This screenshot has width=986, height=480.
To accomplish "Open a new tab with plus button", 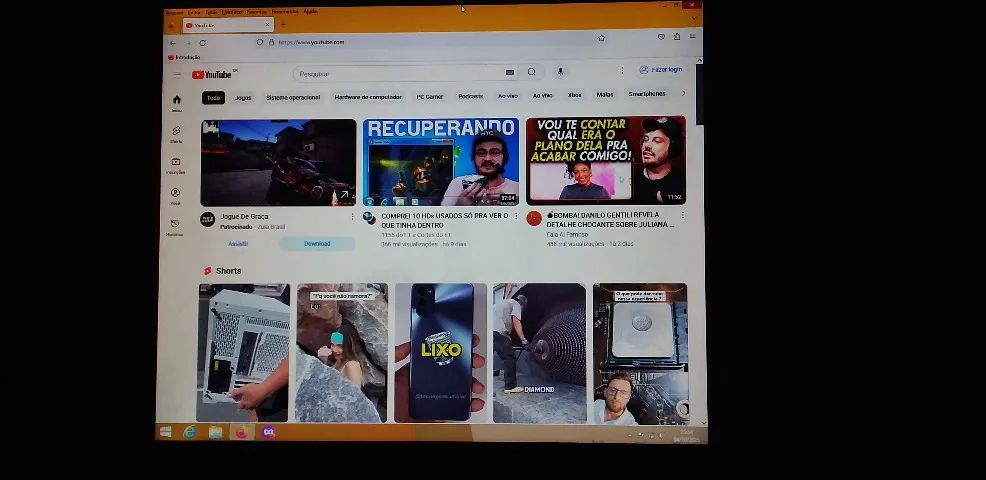I will [x=282, y=25].
